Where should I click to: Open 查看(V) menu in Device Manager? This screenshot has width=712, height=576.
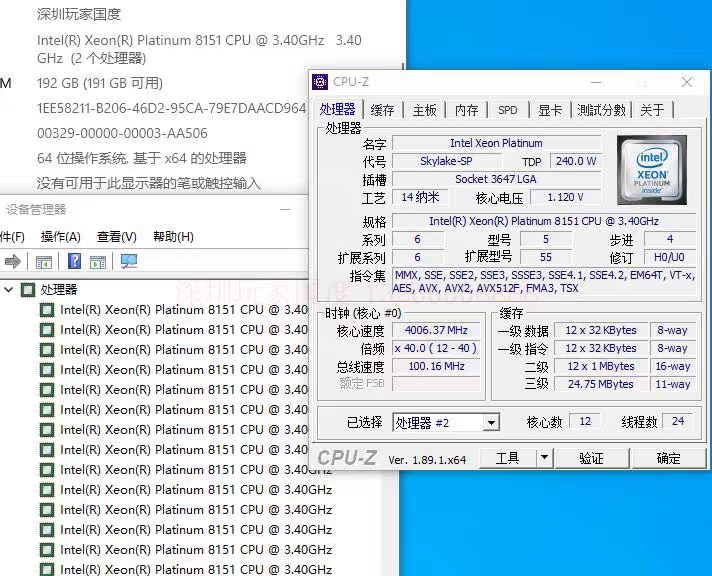click(117, 237)
